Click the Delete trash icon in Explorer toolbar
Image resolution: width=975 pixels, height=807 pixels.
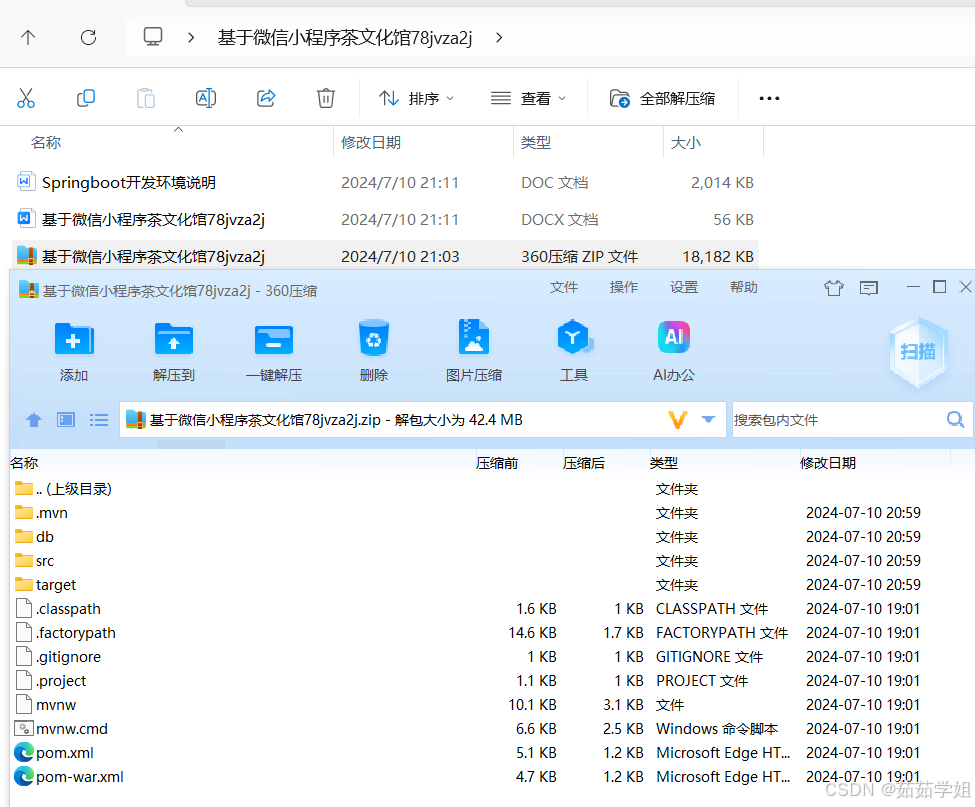[x=326, y=98]
